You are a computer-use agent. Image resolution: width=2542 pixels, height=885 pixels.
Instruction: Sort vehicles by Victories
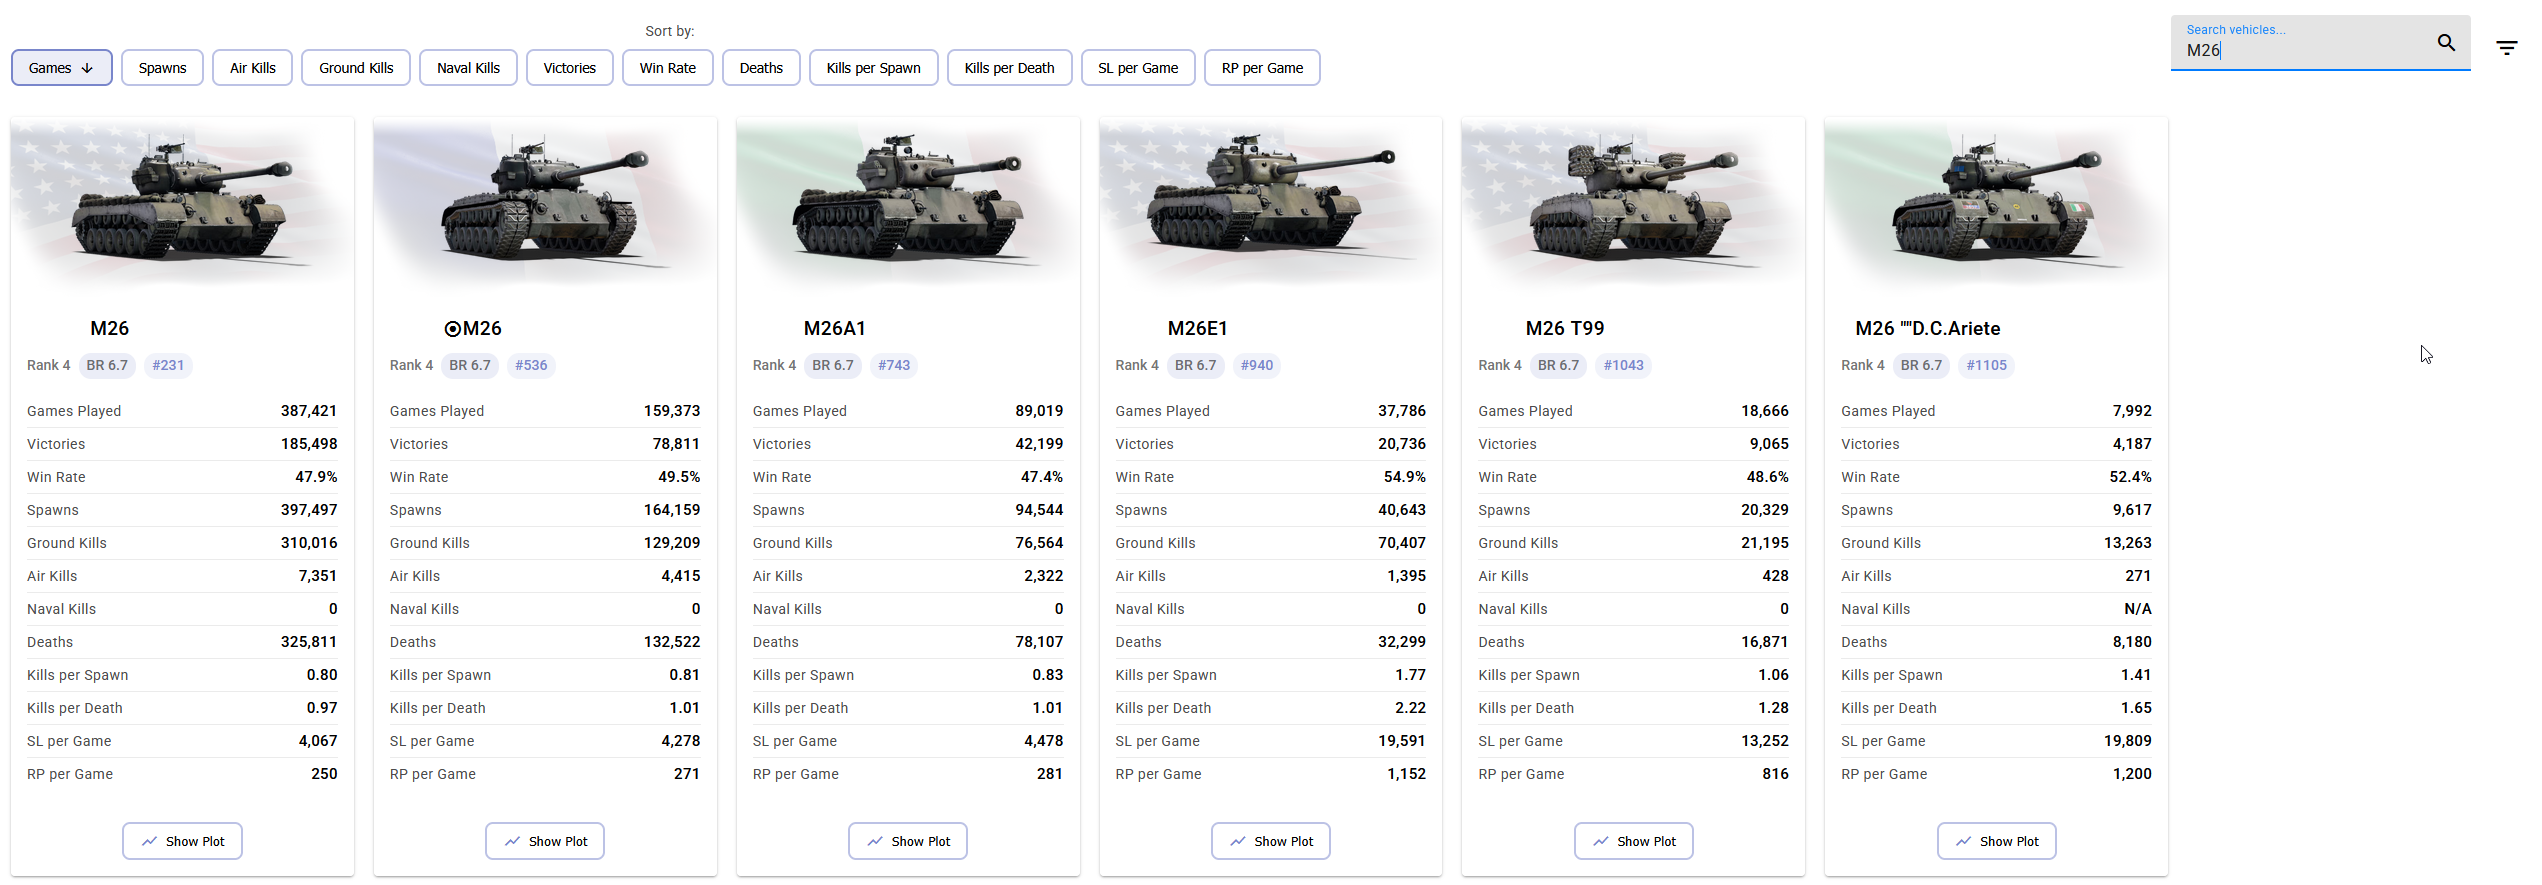[570, 68]
